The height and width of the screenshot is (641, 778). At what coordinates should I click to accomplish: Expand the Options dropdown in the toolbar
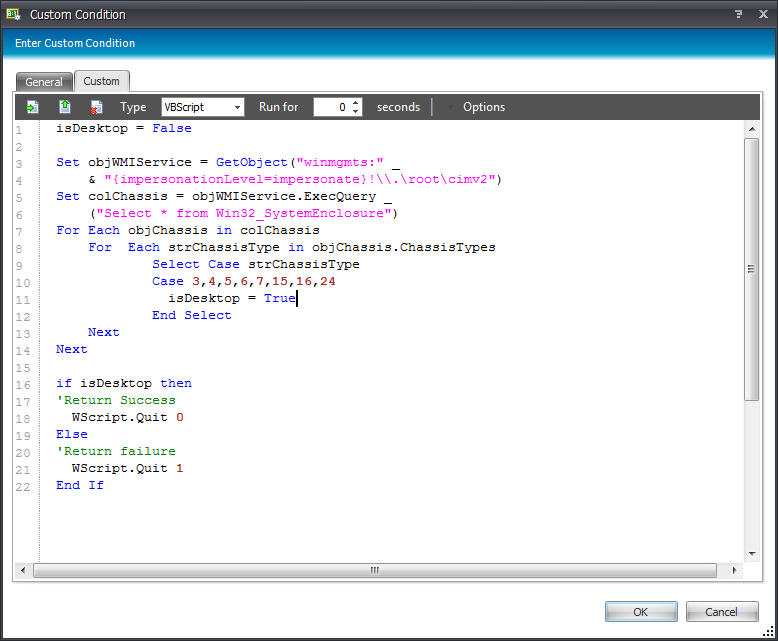476,107
